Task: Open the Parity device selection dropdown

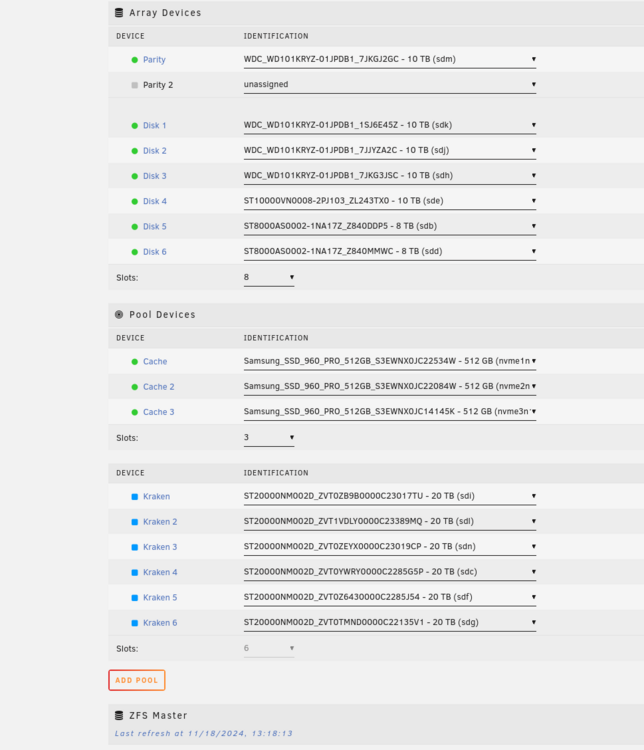Action: [x=390, y=59]
